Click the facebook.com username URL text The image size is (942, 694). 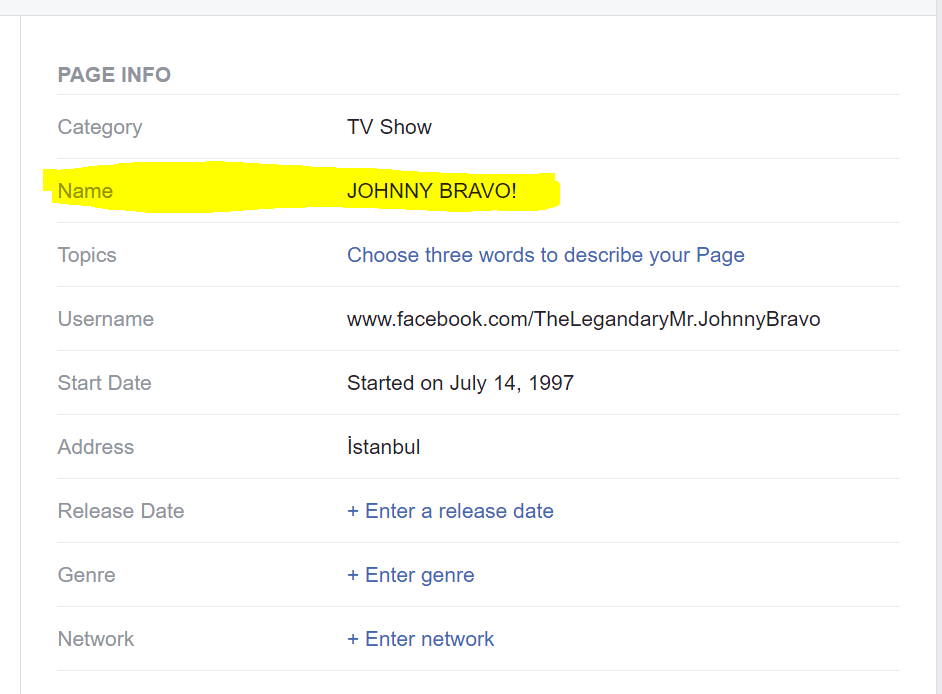[583, 319]
